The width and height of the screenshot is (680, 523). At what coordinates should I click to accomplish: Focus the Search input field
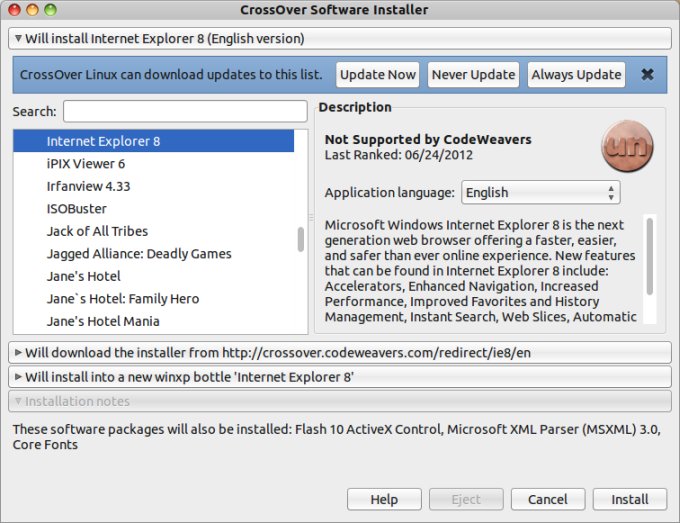click(185, 111)
